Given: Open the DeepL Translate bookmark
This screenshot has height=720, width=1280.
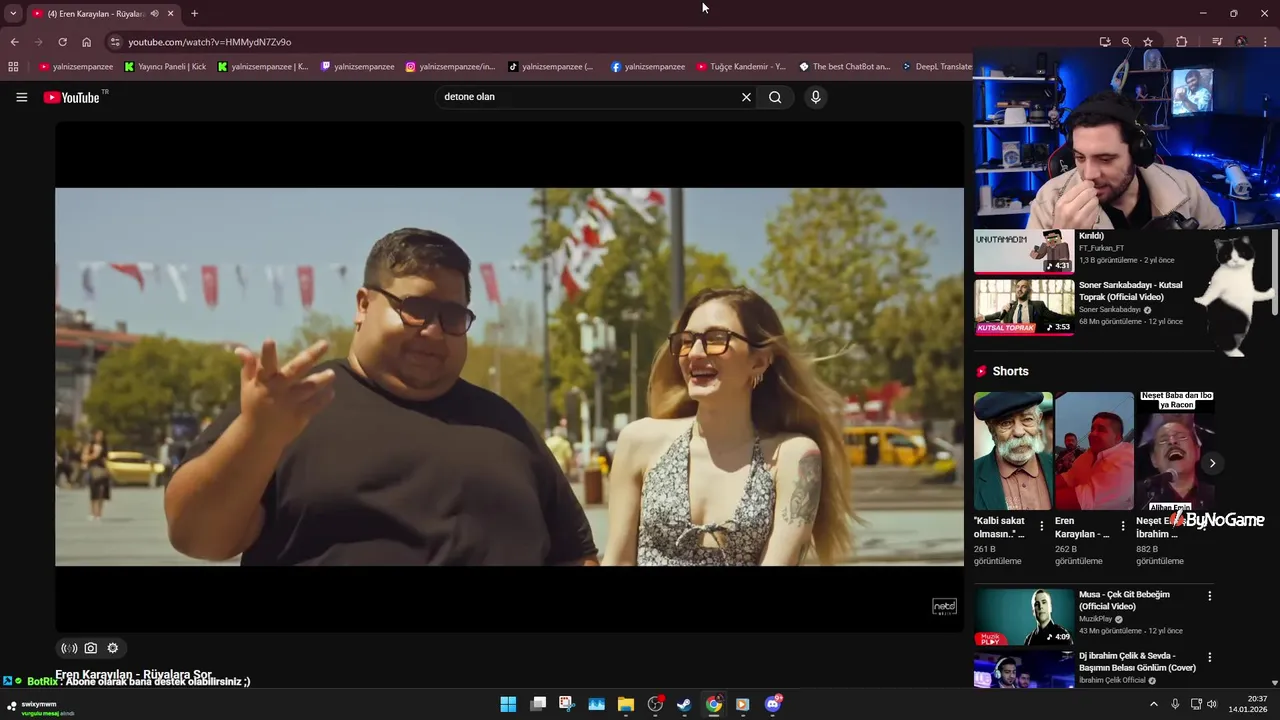Looking at the screenshot, I should [x=937, y=67].
